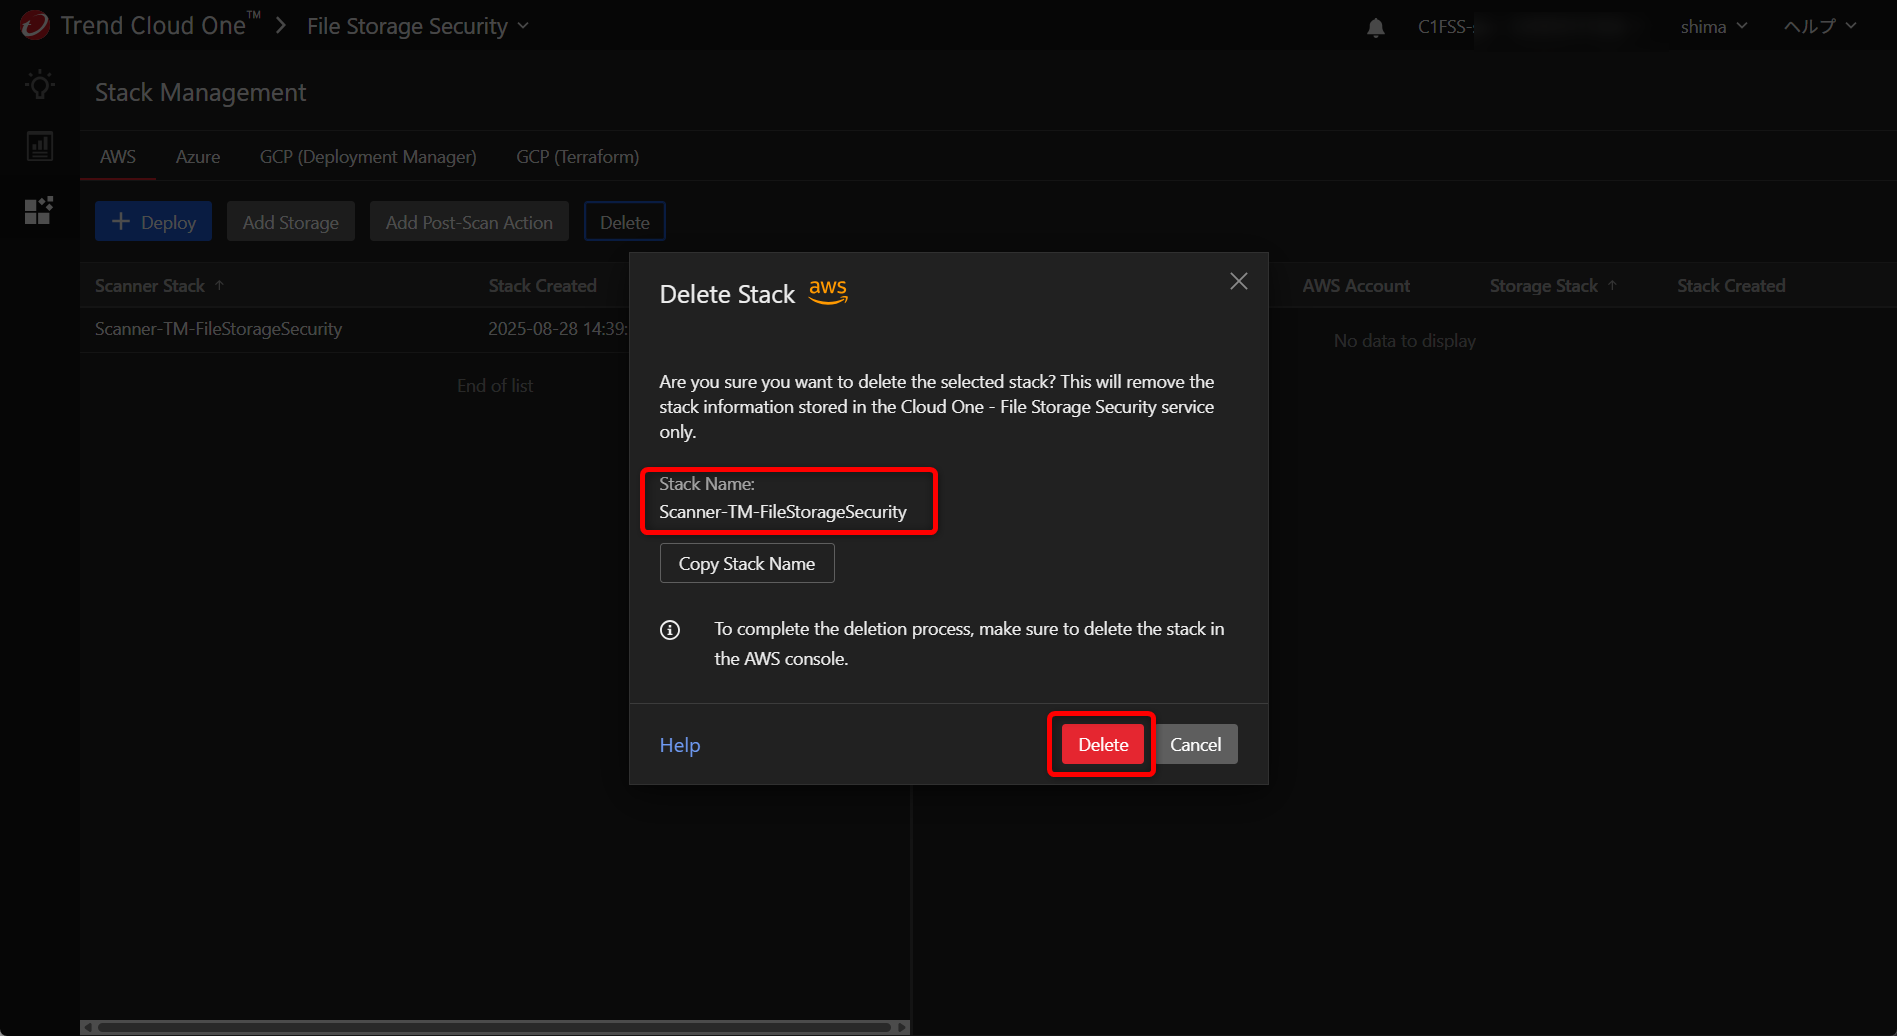Switch to the AWS tab

pyautogui.click(x=118, y=157)
